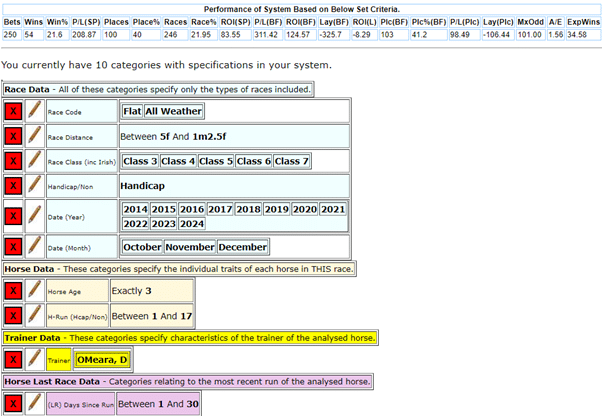This screenshot has width=602, height=416.
Task: Click the December month tag
Action: (243, 247)
